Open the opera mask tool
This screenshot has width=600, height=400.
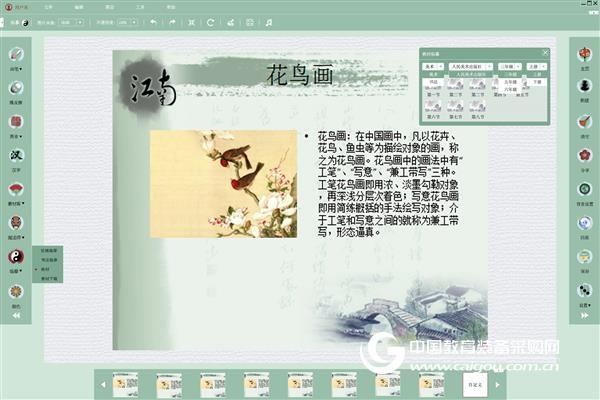(x=16, y=223)
